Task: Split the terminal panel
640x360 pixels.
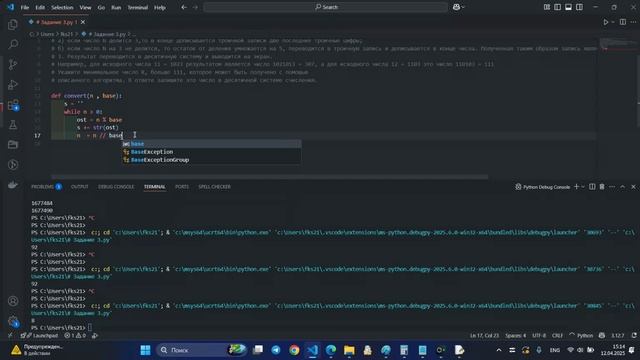Action: click(x=592, y=187)
